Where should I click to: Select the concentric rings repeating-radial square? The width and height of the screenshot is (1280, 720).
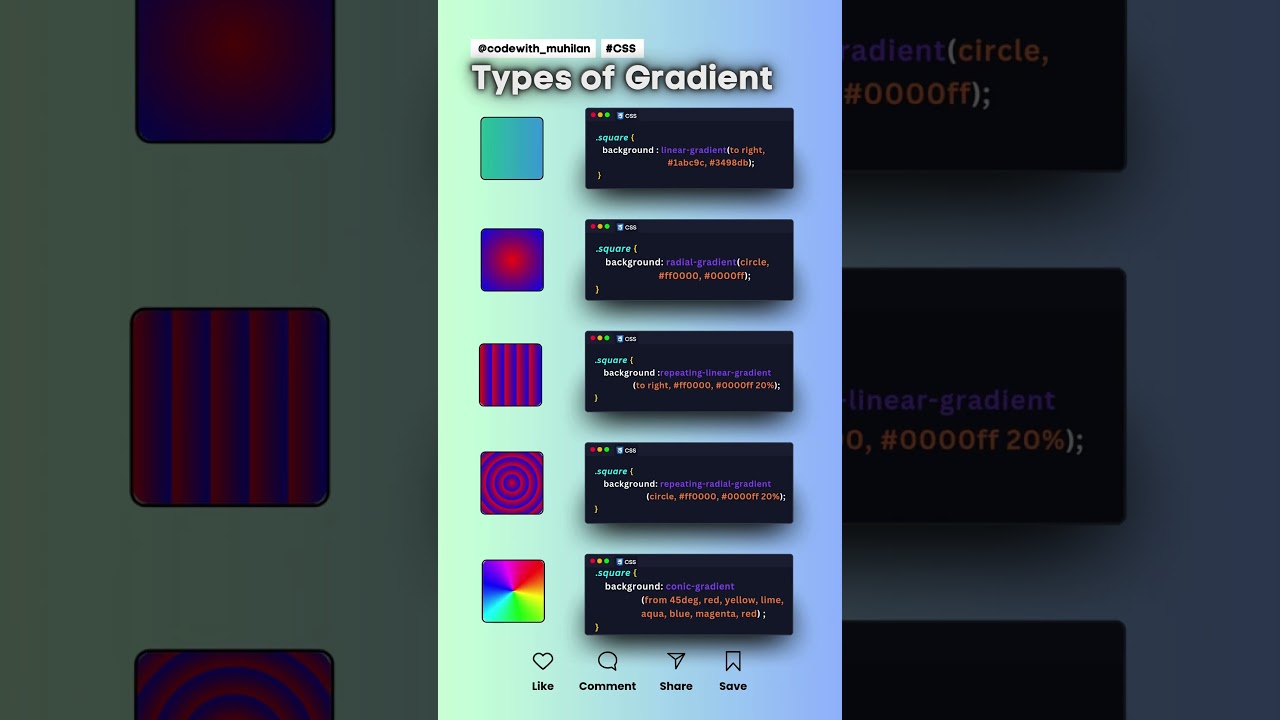point(512,483)
